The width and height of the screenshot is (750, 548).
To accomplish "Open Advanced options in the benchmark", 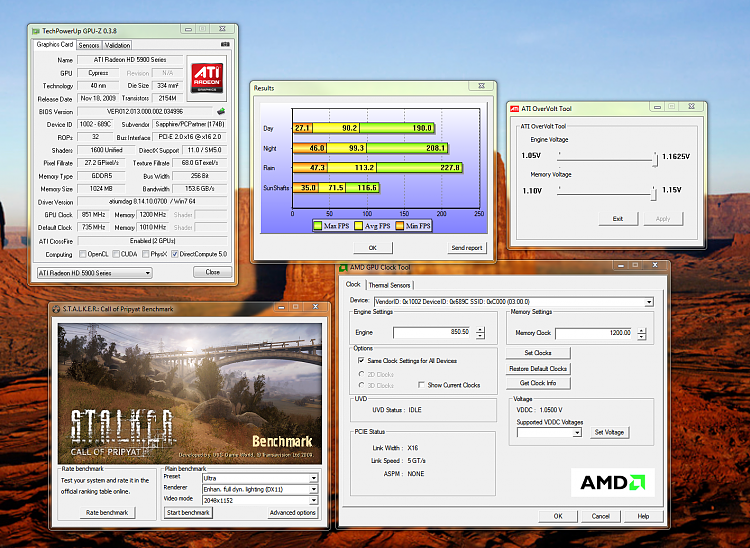I will click(293, 513).
